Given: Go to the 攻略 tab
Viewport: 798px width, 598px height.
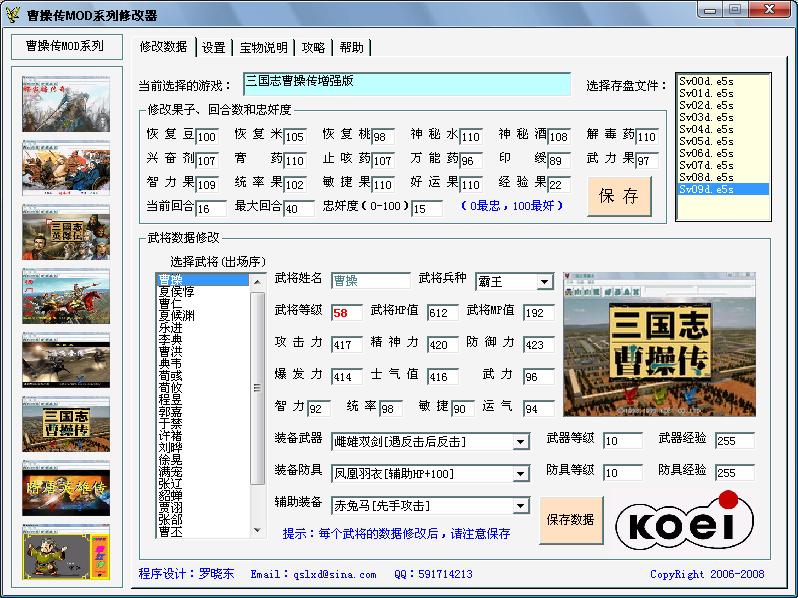Looking at the screenshot, I should pyautogui.click(x=313, y=47).
